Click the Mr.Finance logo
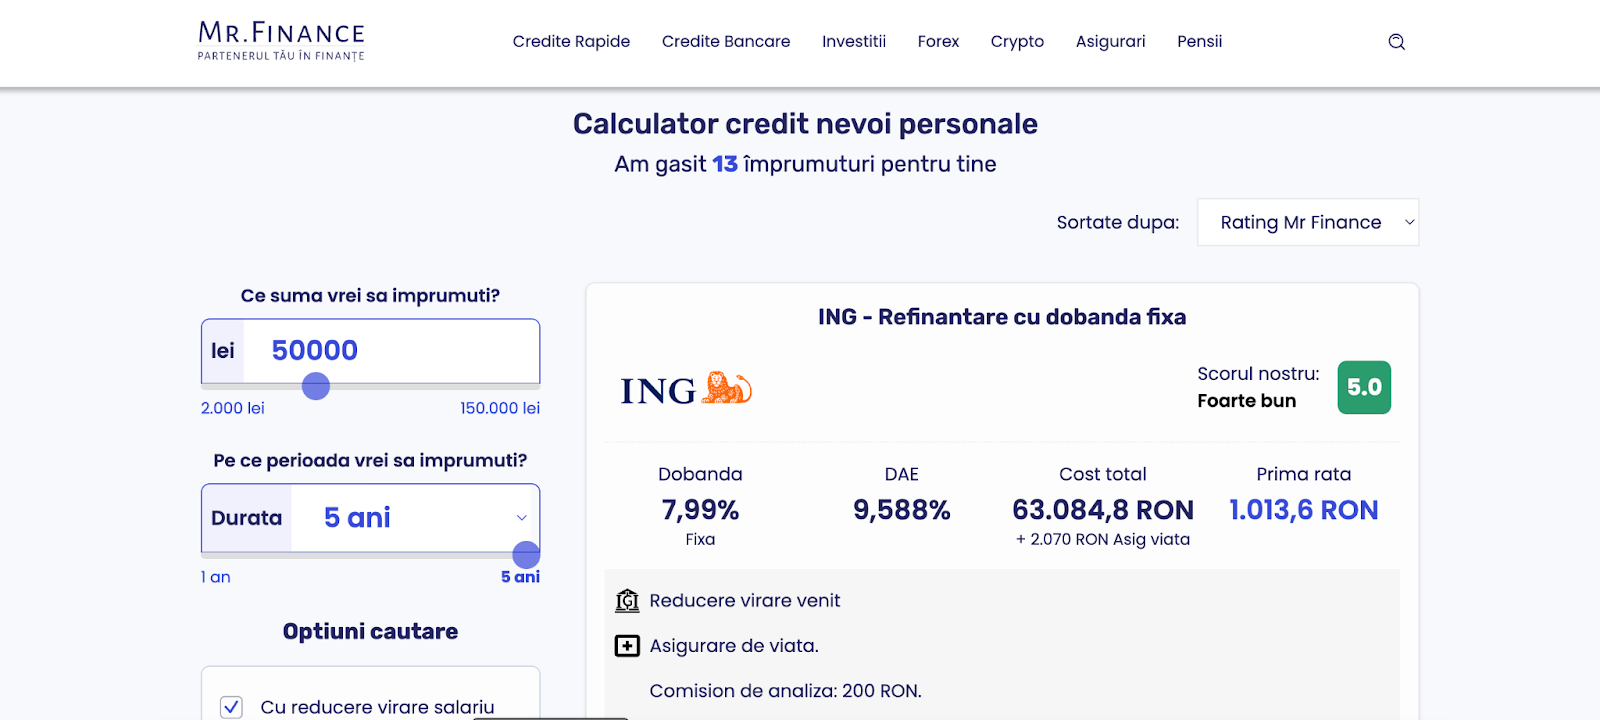 coord(281,41)
